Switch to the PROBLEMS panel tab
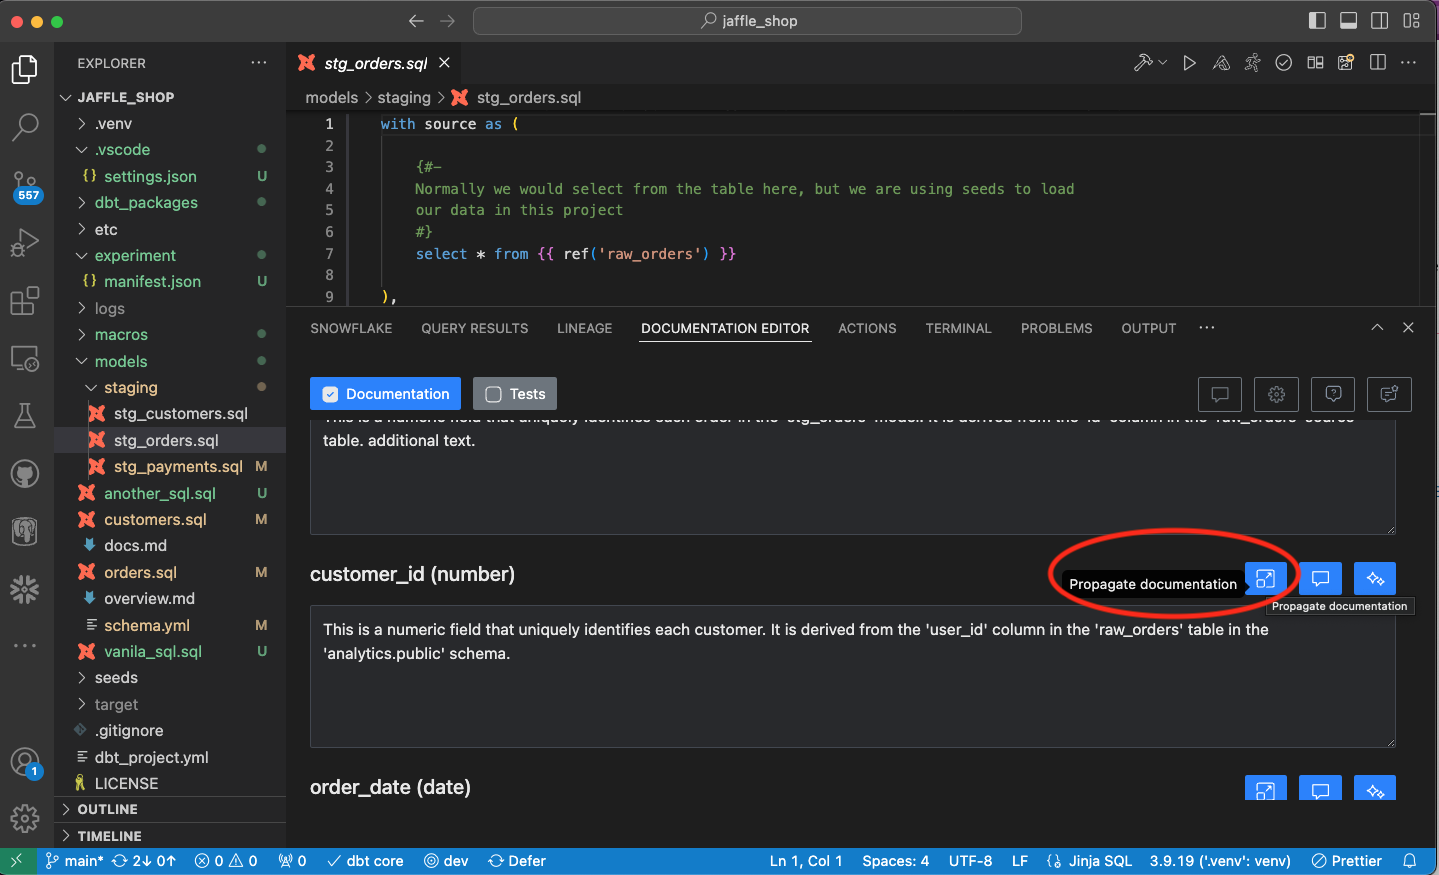The width and height of the screenshot is (1439, 875). [x=1057, y=328]
